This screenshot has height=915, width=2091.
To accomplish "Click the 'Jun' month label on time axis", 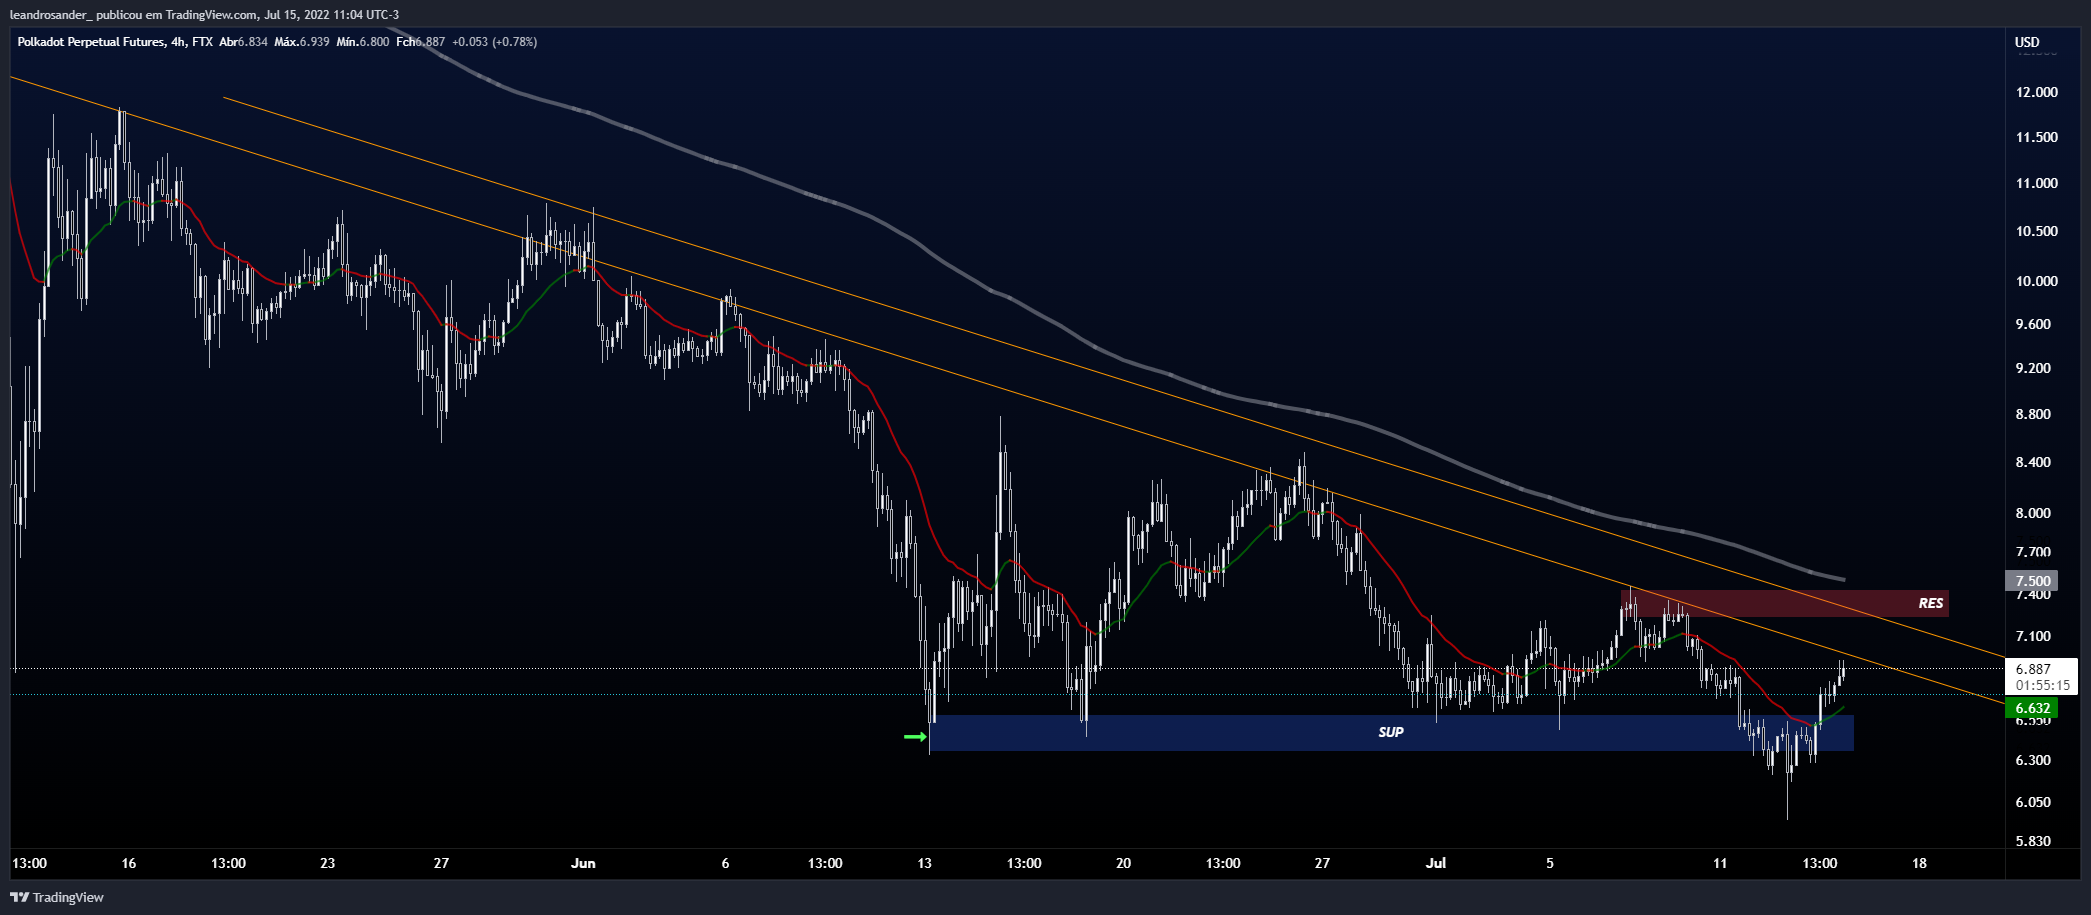I will tap(583, 863).
